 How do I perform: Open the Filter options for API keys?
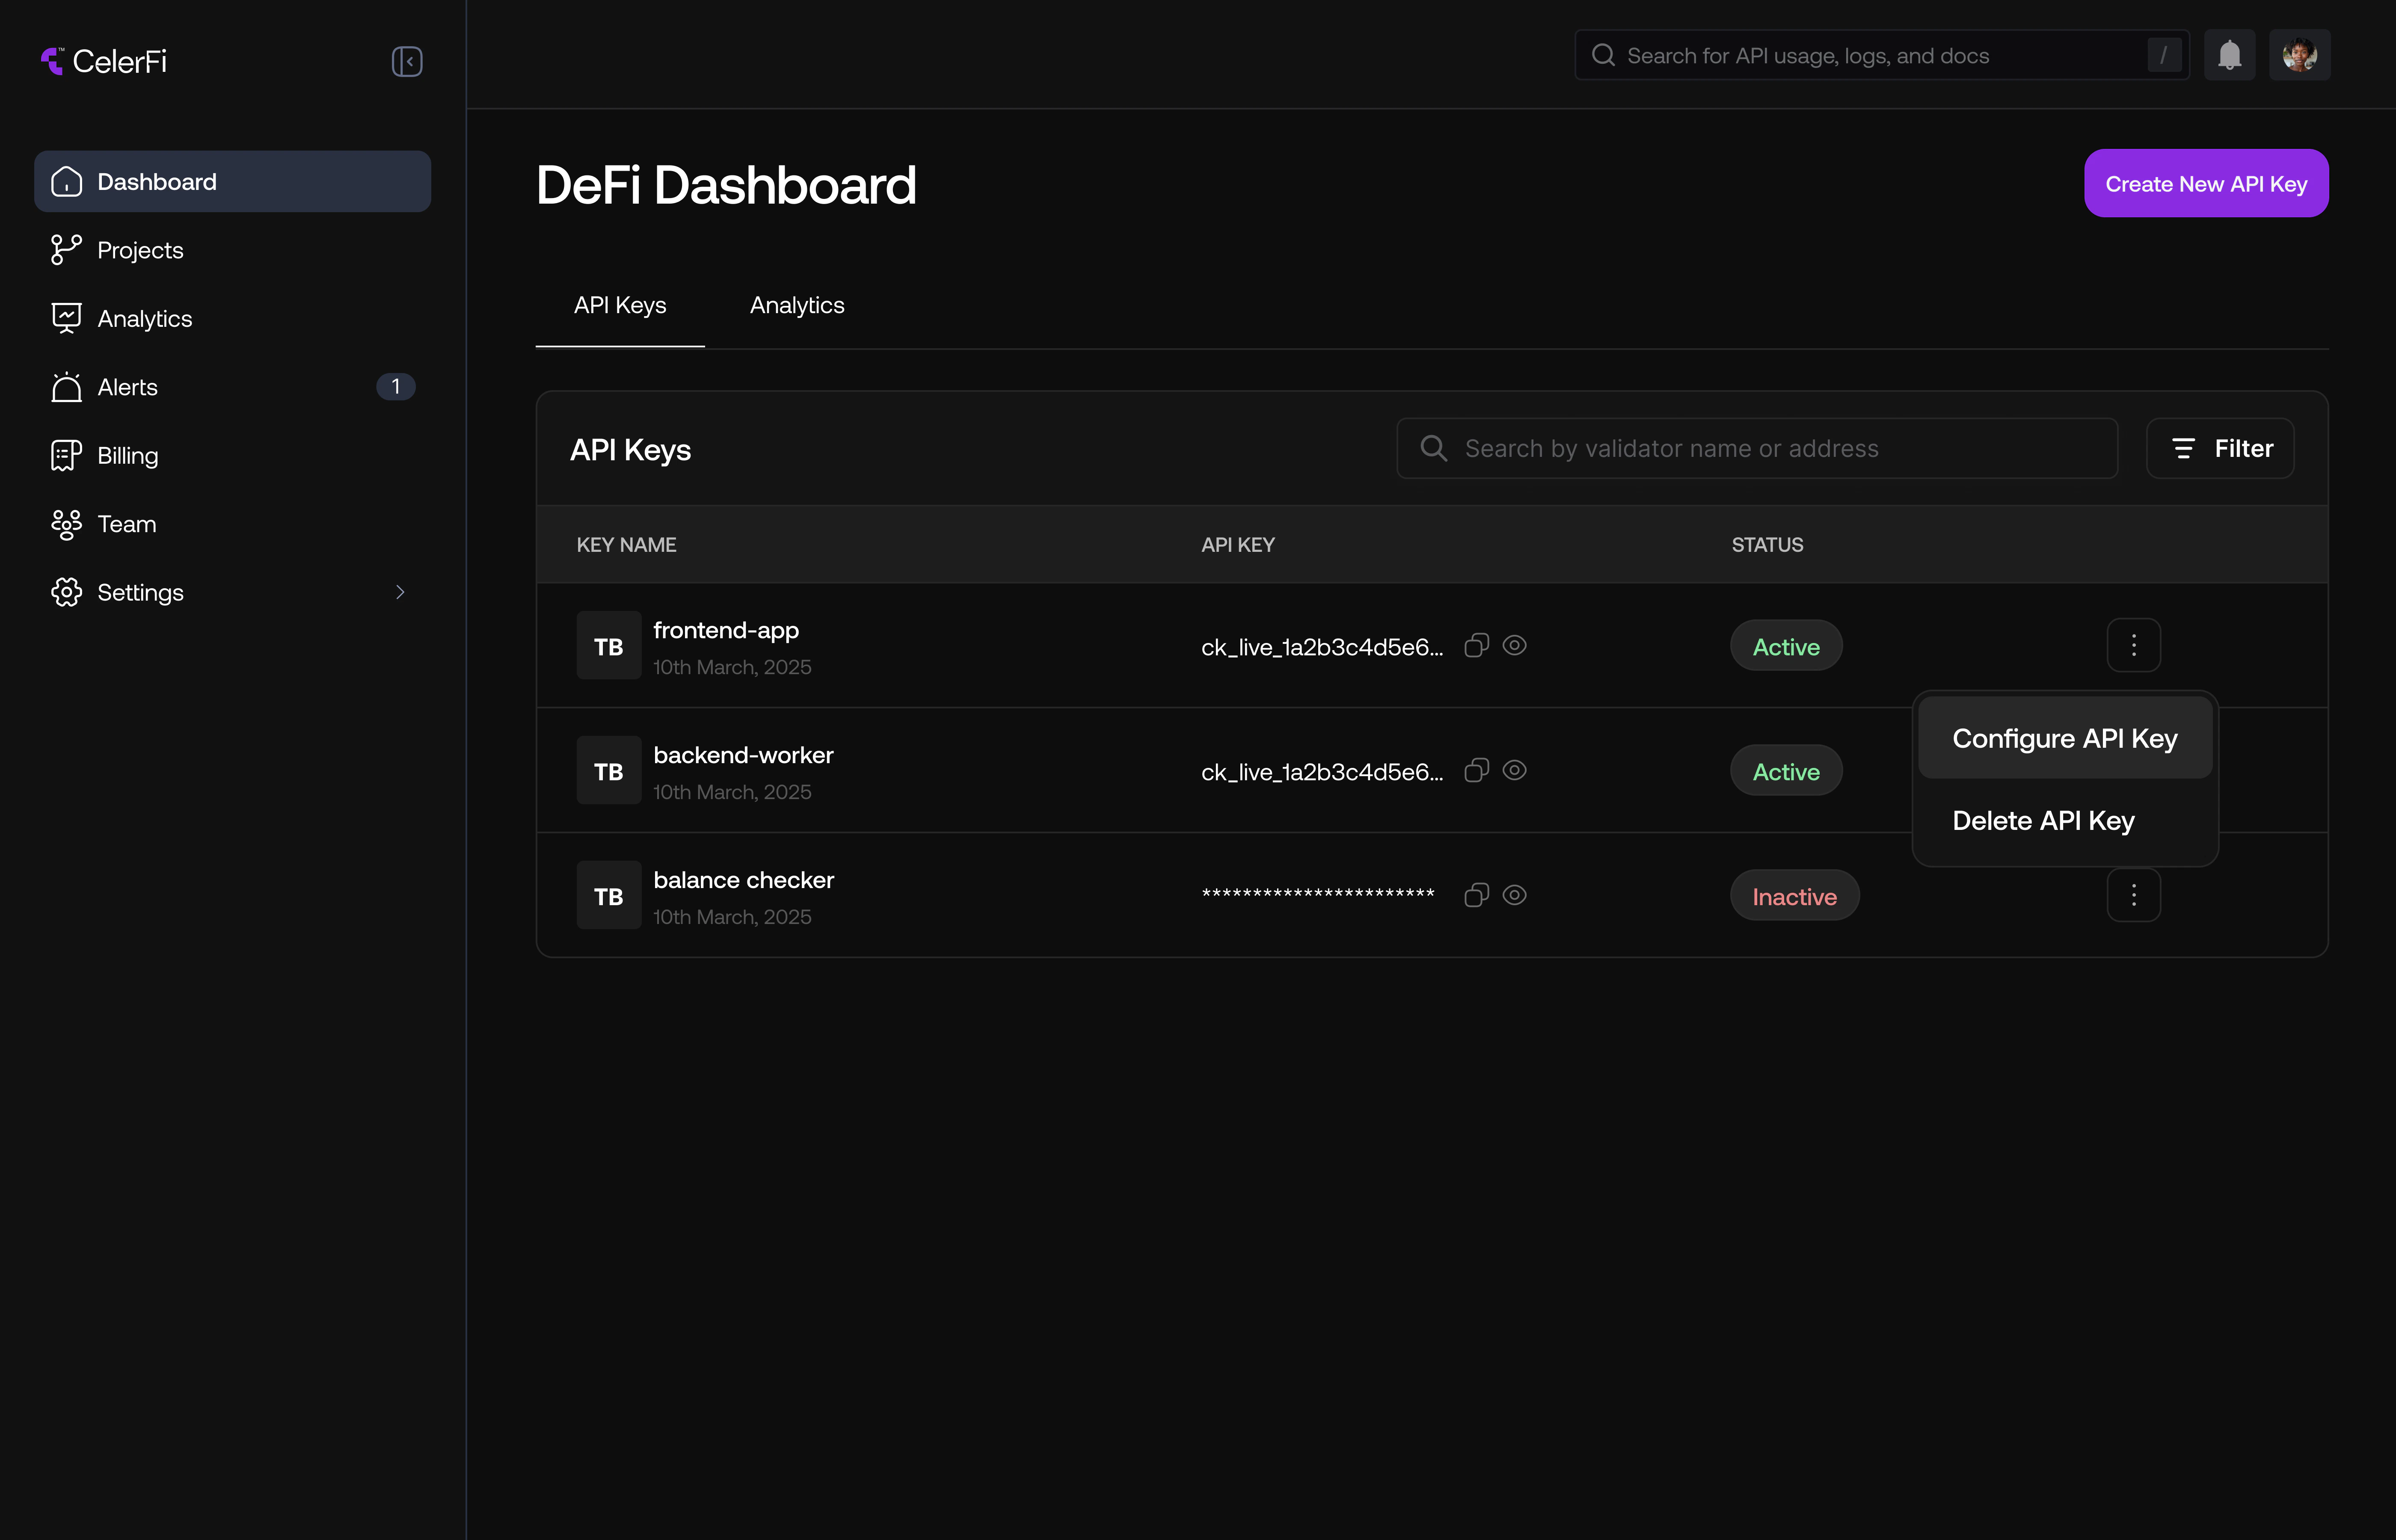pos(2220,448)
